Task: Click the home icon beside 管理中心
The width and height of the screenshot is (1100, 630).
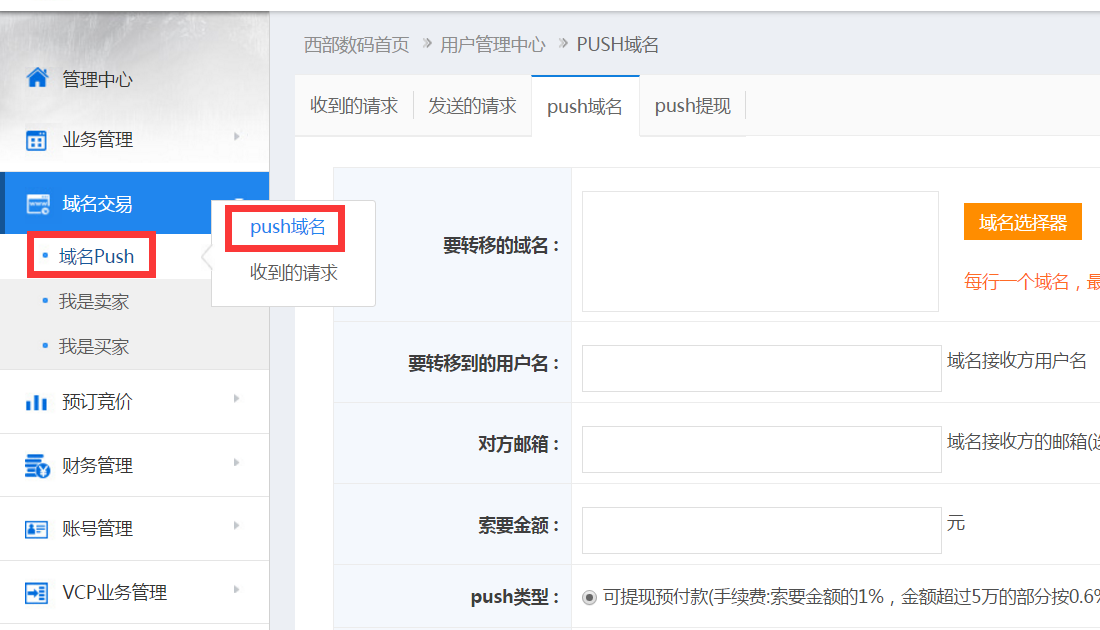Action: 37,78
